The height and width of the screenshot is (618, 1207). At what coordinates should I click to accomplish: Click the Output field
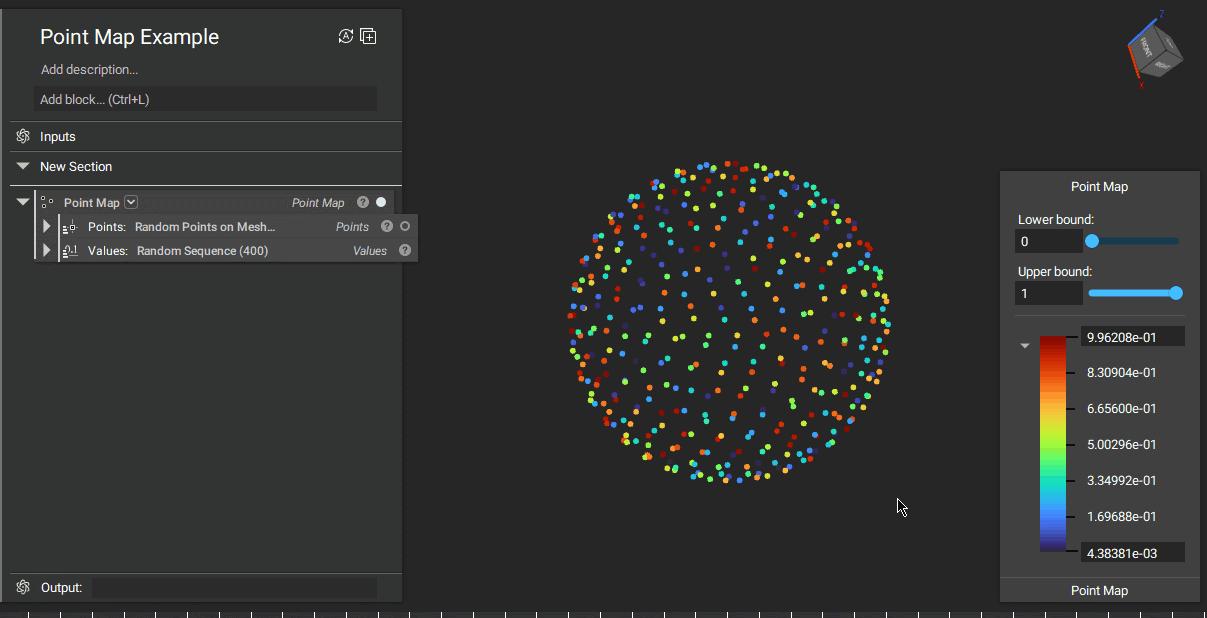click(234, 588)
